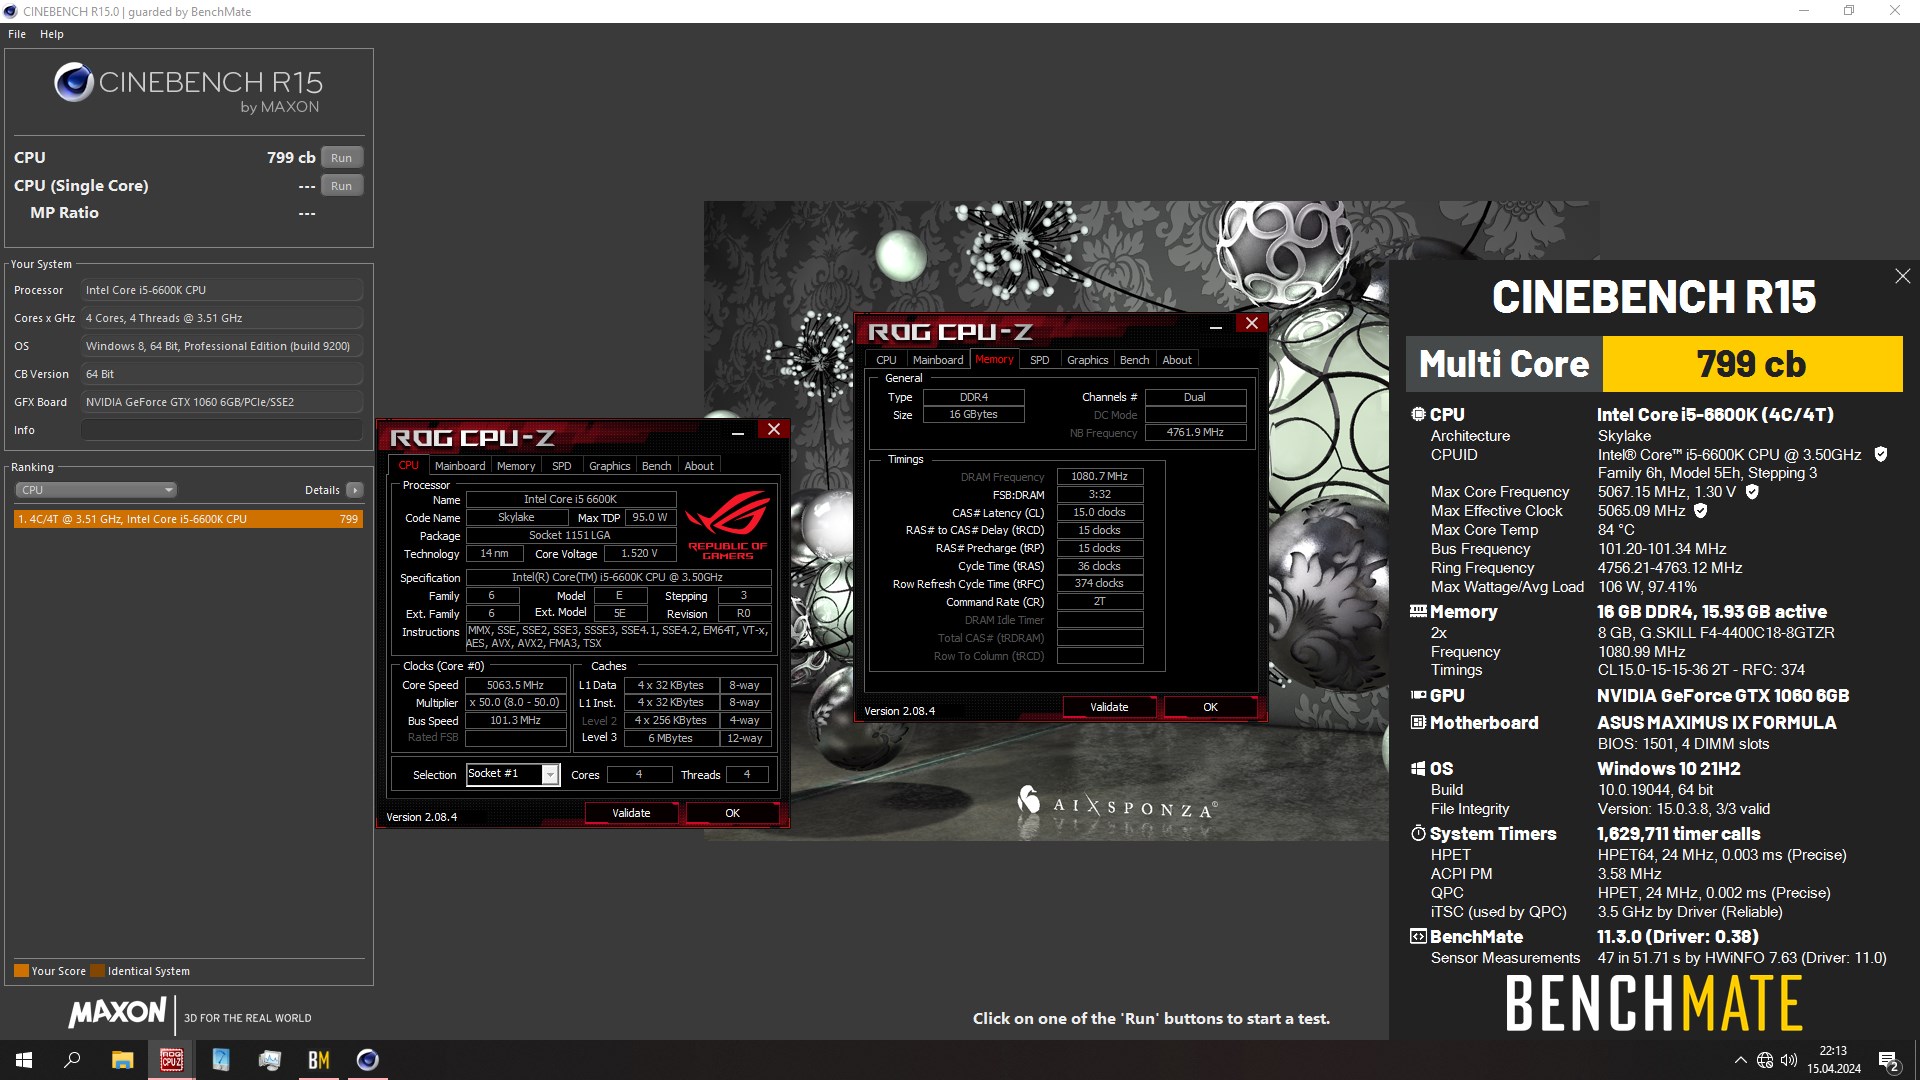Screen dimensions: 1920x1080
Task: Open Graphics tab in right CPU-Z window
Action: point(1087,360)
